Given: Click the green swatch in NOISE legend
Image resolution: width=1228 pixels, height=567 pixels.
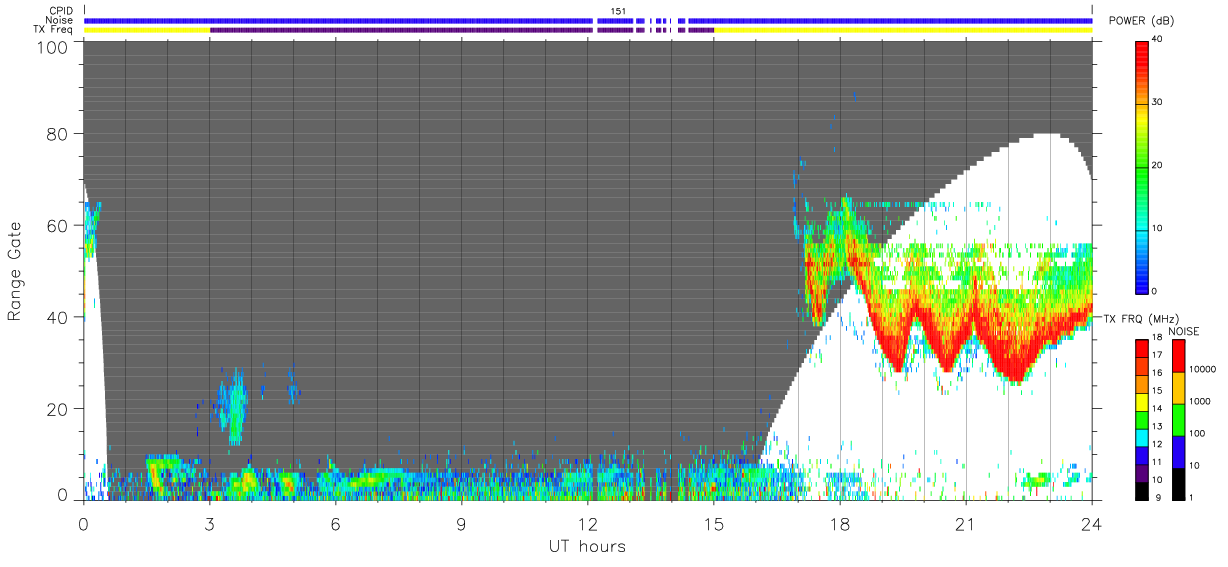Looking at the screenshot, I should (1180, 419).
